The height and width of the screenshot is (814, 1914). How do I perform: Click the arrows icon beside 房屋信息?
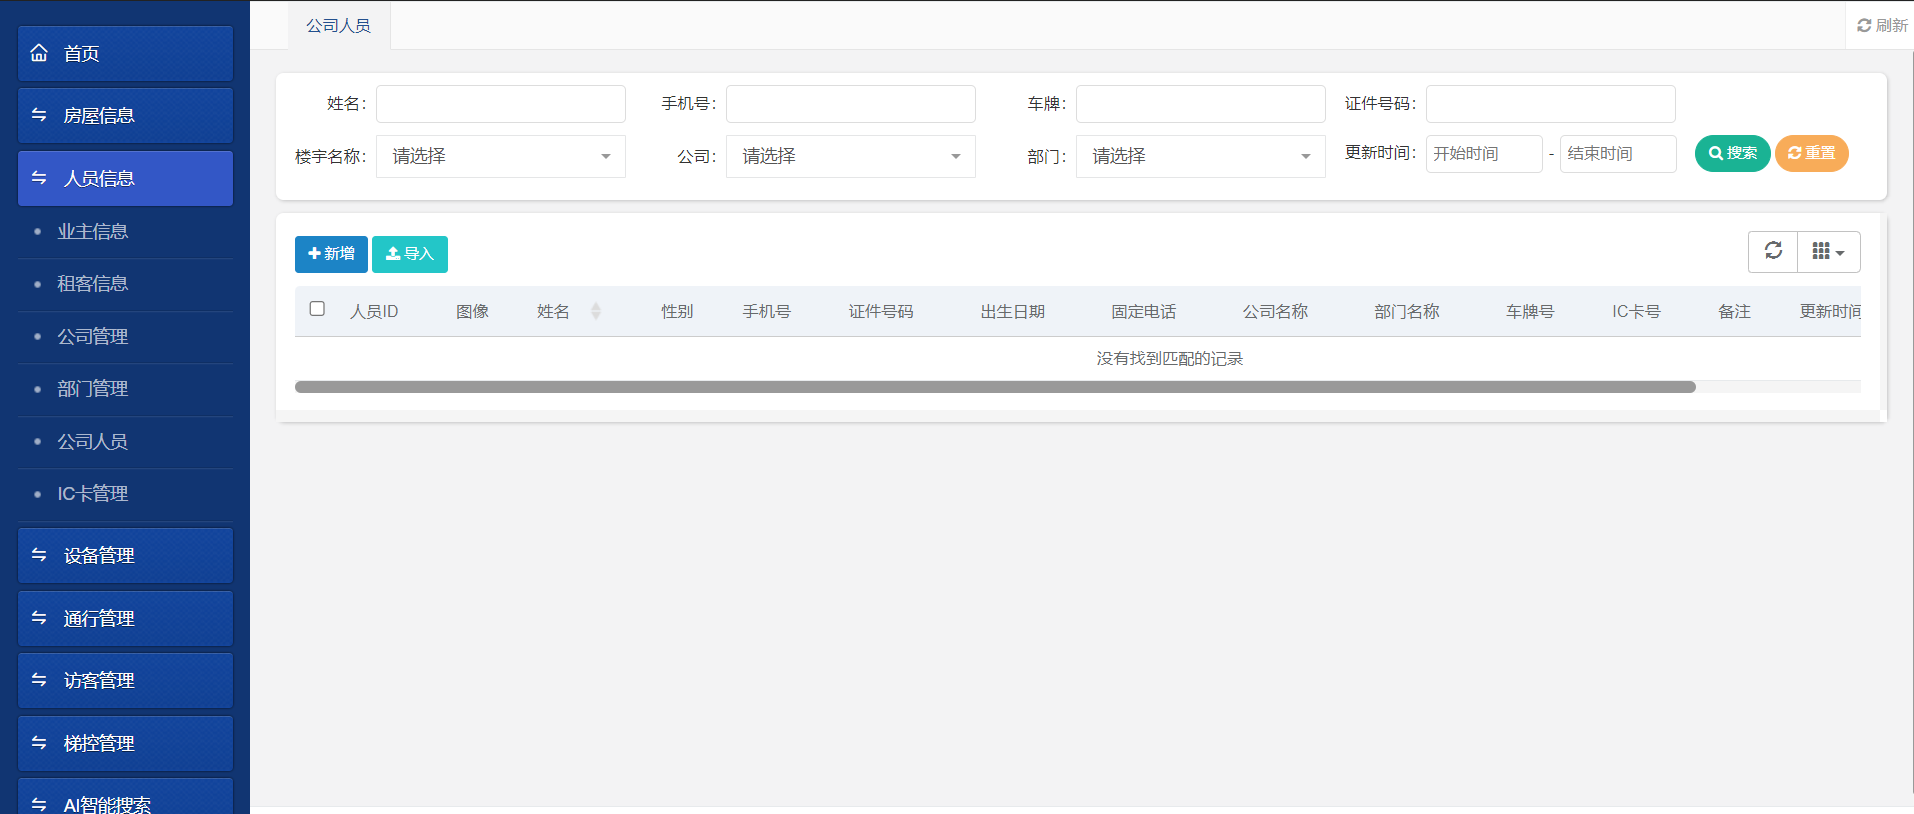click(x=39, y=115)
